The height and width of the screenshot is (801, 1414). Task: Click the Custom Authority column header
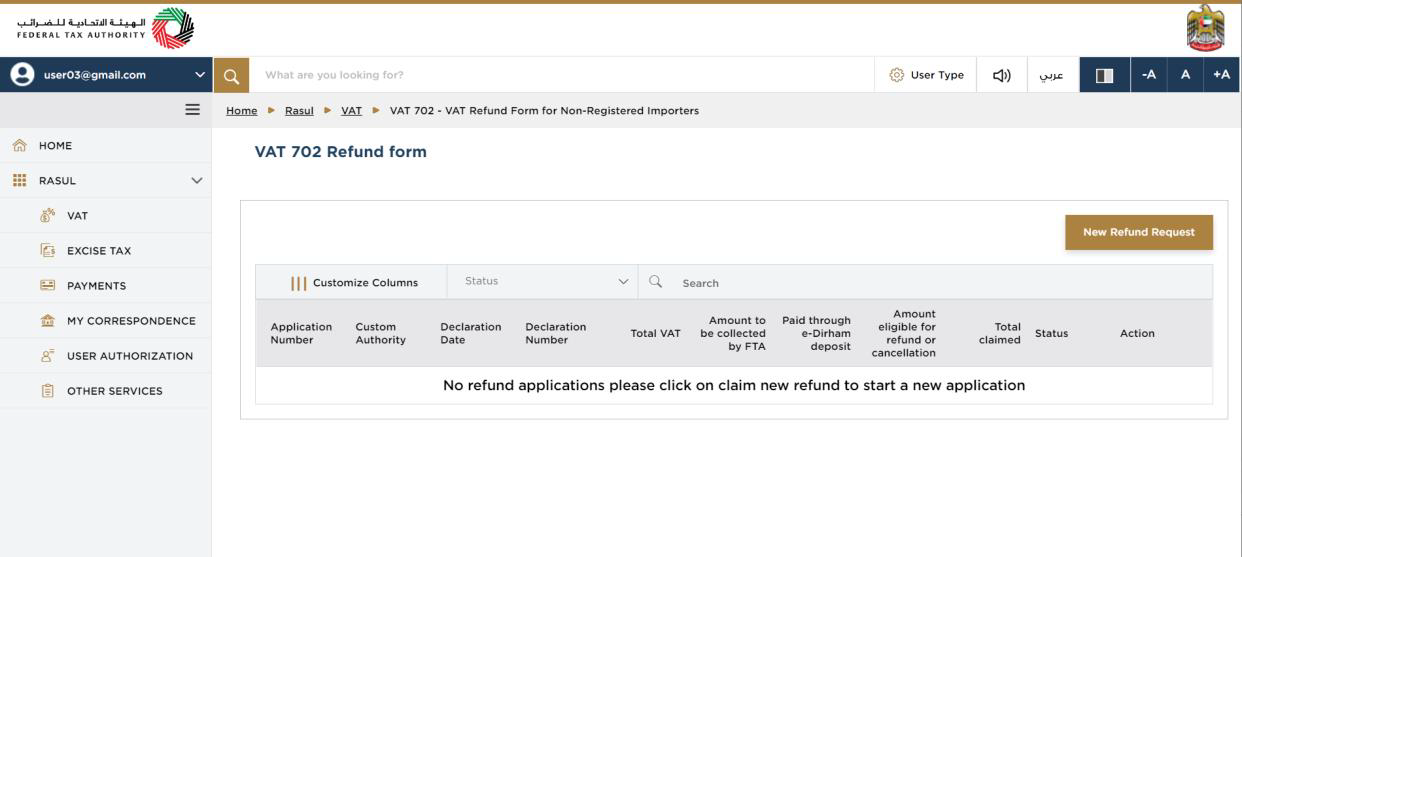[381, 333]
